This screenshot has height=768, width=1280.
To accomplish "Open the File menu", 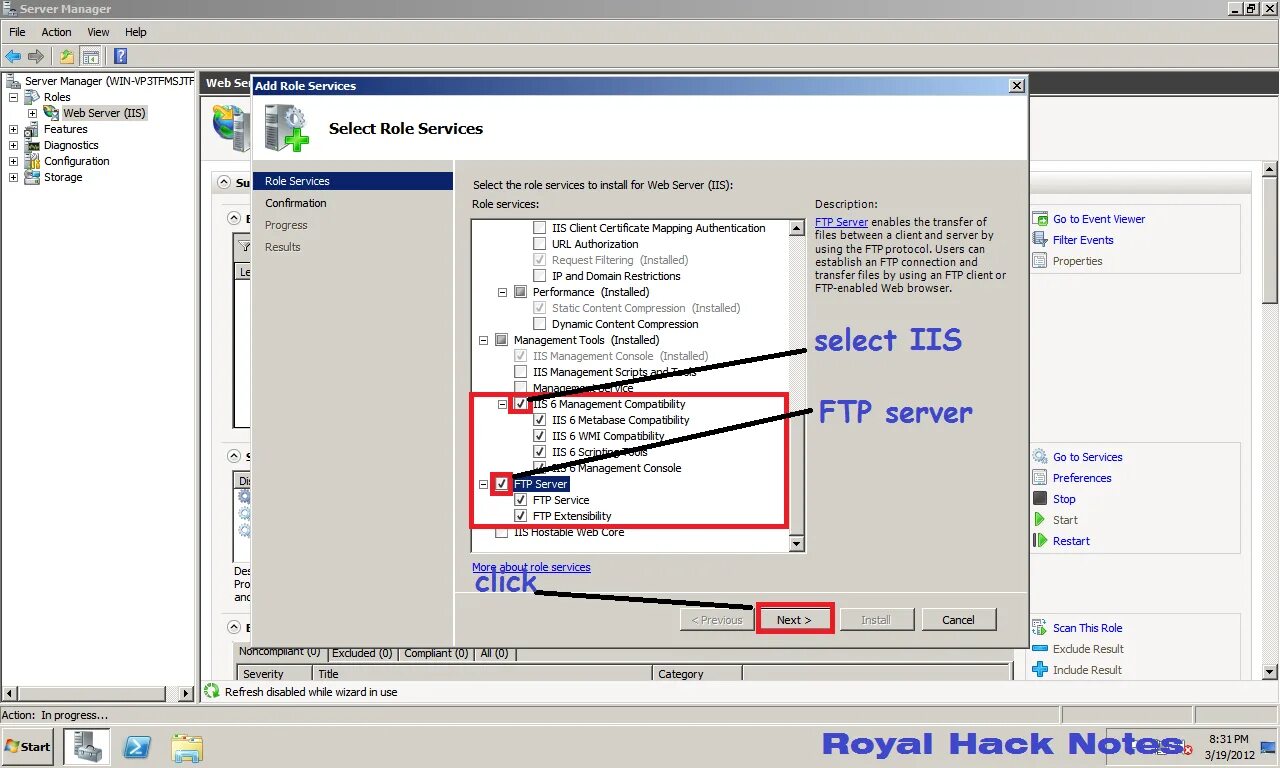I will (17, 32).
